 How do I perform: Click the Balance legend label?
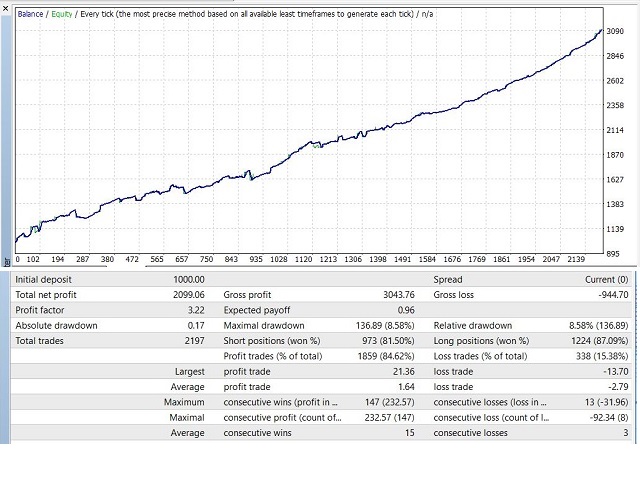30,14
